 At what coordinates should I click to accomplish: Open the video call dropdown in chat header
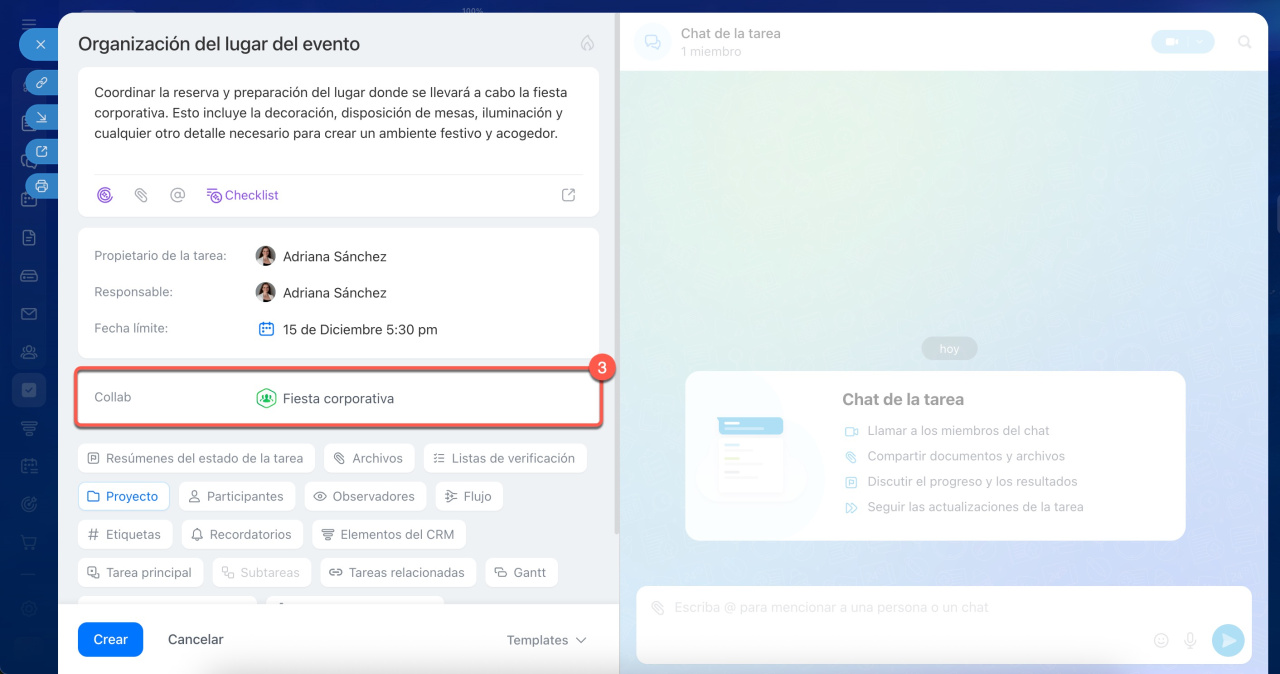(1198, 42)
